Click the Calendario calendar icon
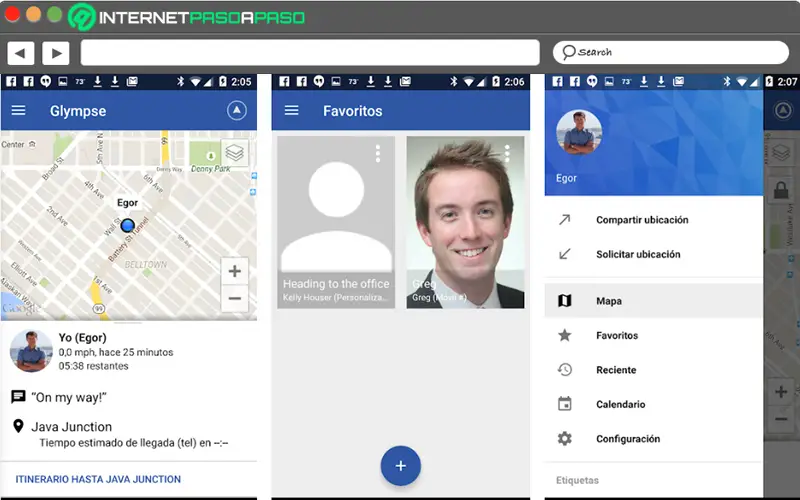This screenshot has width=800, height=500. point(564,404)
